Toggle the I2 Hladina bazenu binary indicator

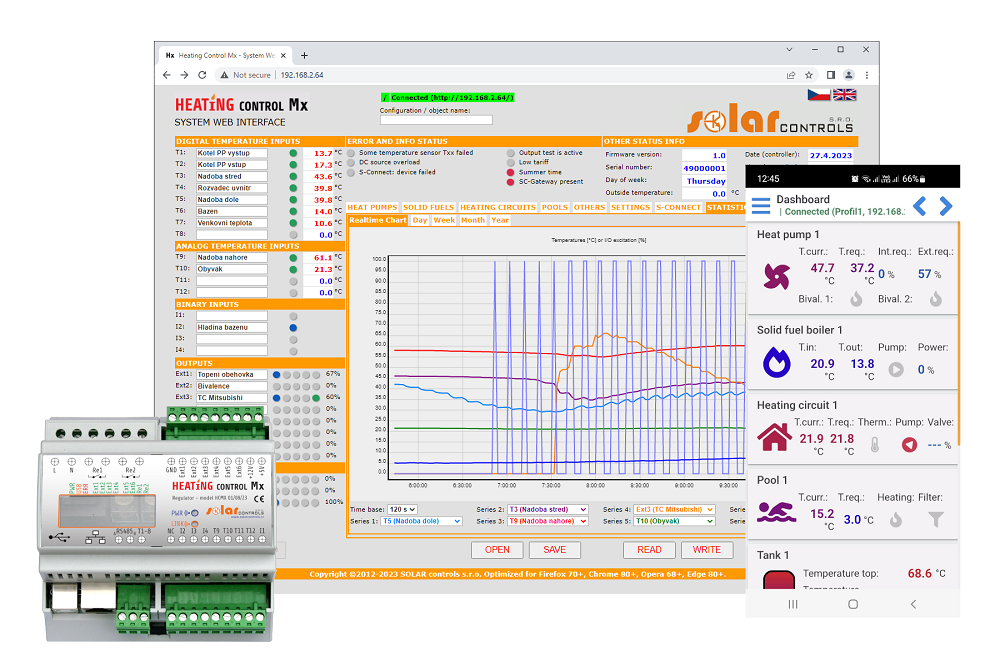point(293,327)
